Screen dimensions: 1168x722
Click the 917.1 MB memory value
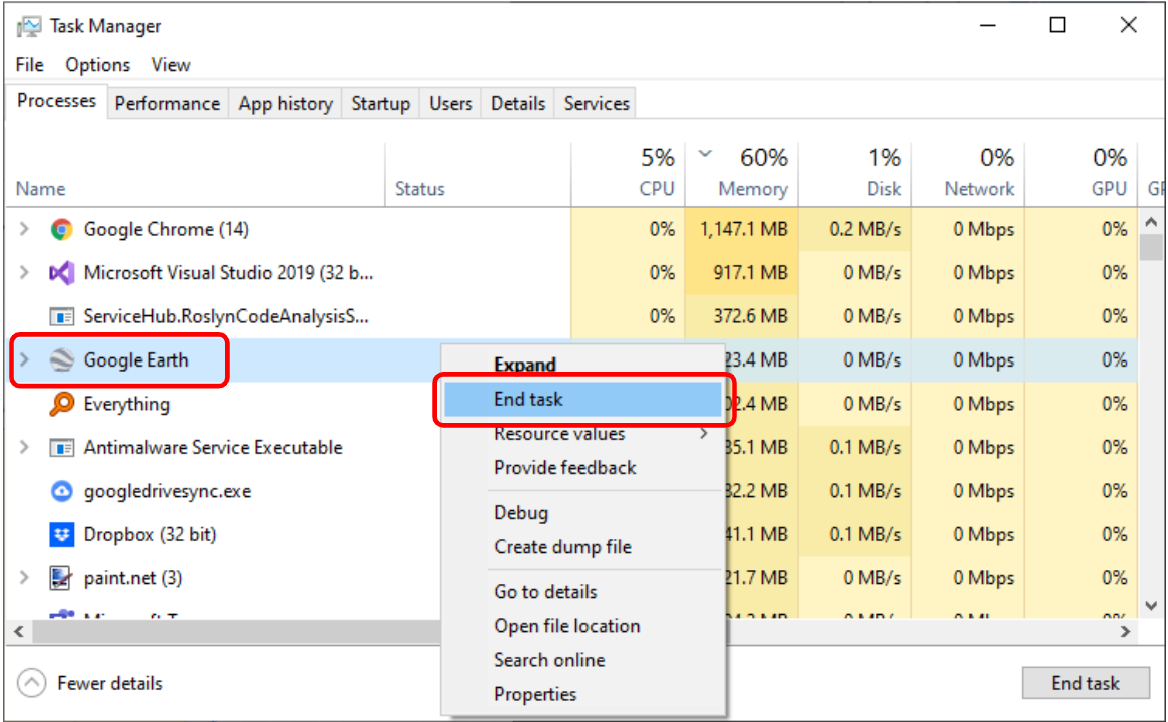pos(750,273)
